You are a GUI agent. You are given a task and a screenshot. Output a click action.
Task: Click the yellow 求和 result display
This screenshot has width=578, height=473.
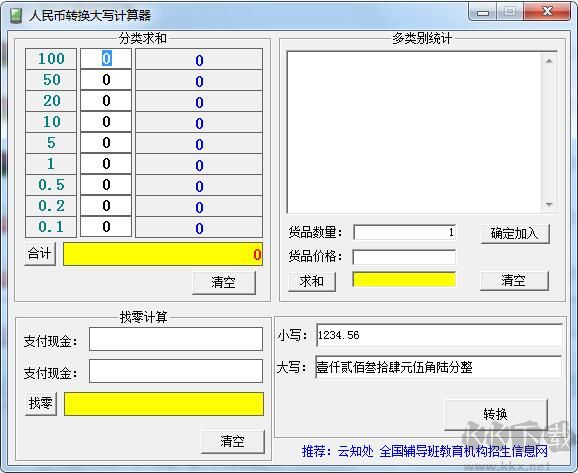click(x=404, y=279)
